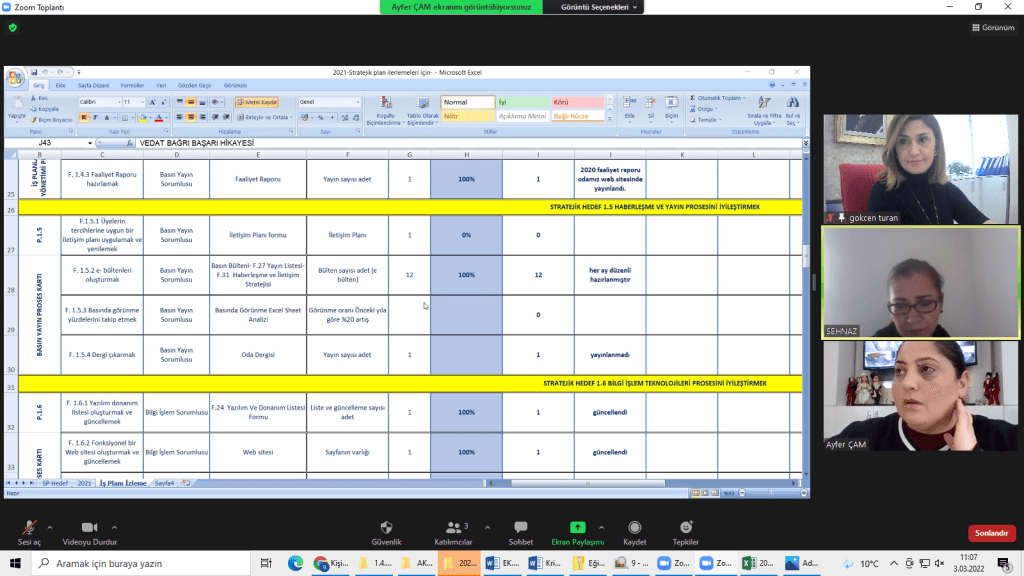Open the Tepkiler reactions menu

(x=685, y=528)
